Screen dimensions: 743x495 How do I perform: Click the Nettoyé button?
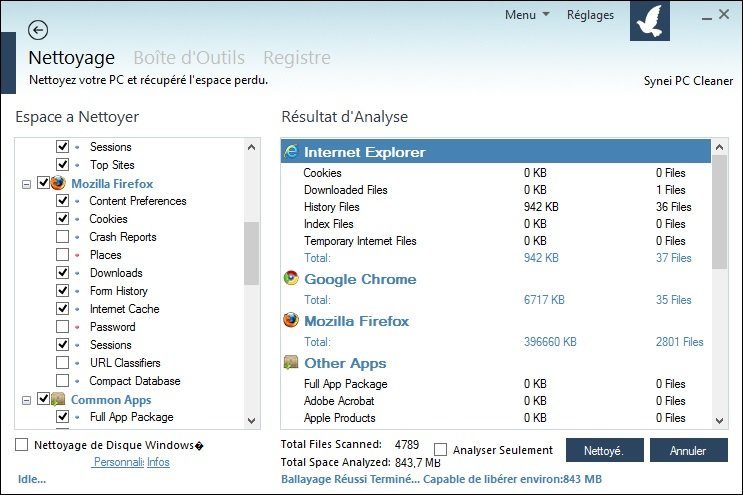[x=605, y=450]
